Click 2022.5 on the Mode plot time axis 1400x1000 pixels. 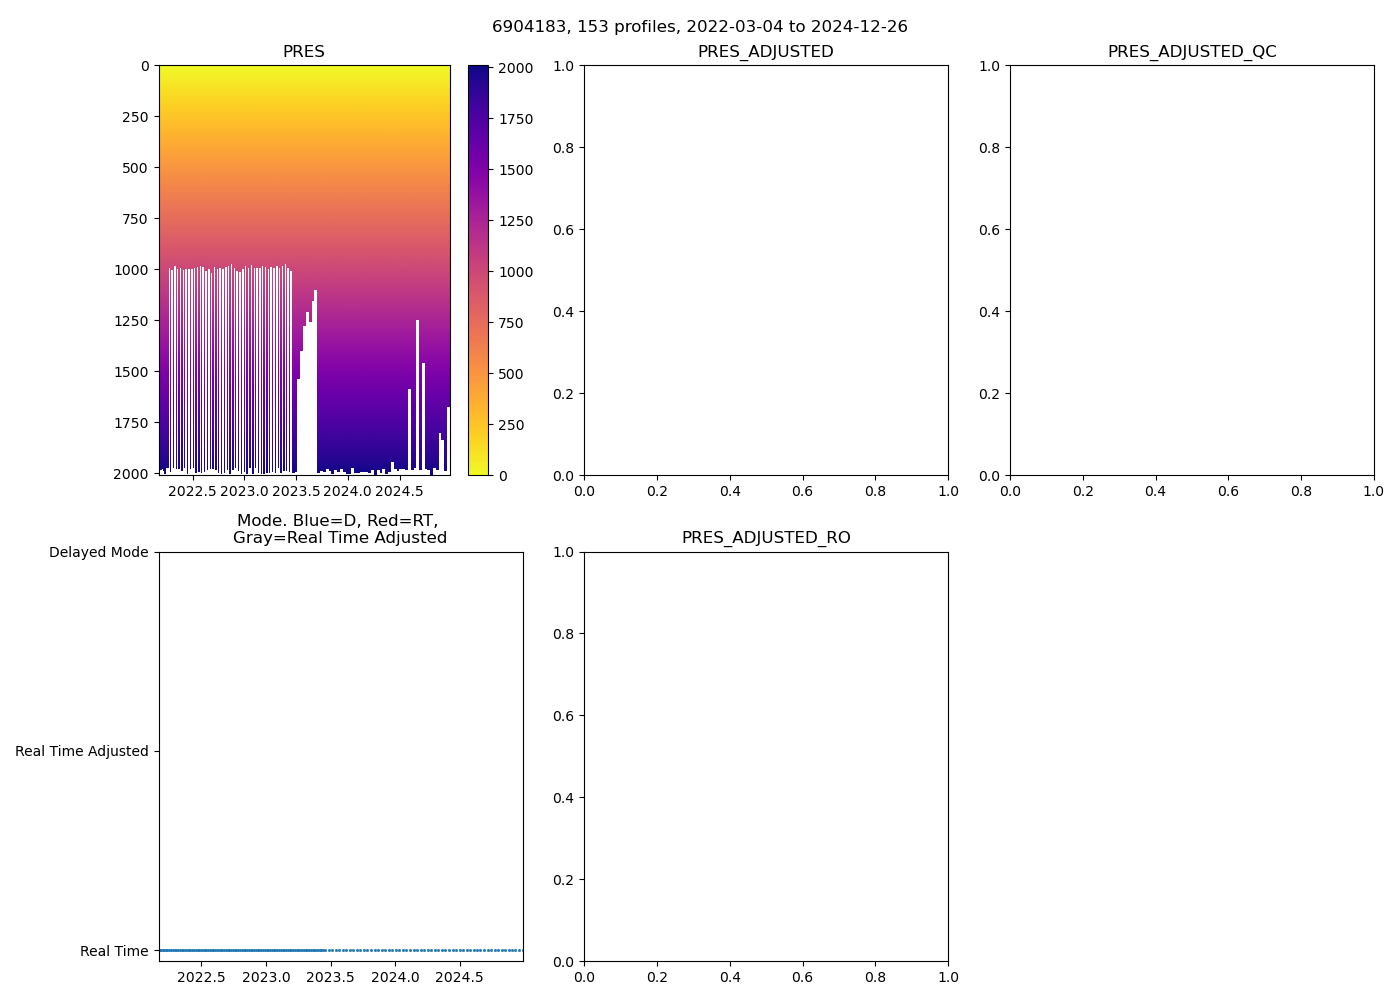point(201,978)
